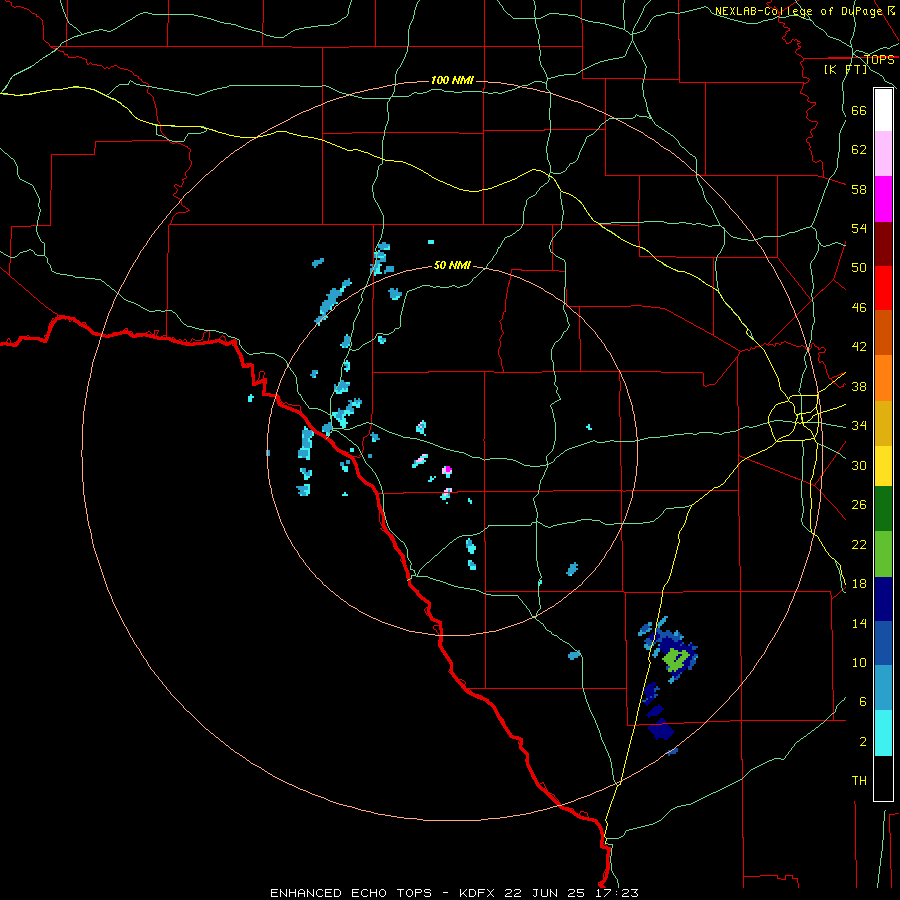Pick the bright cyan legend color band
Image resolution: width=900 pixels, height=900 pixels.
(883, 733)
